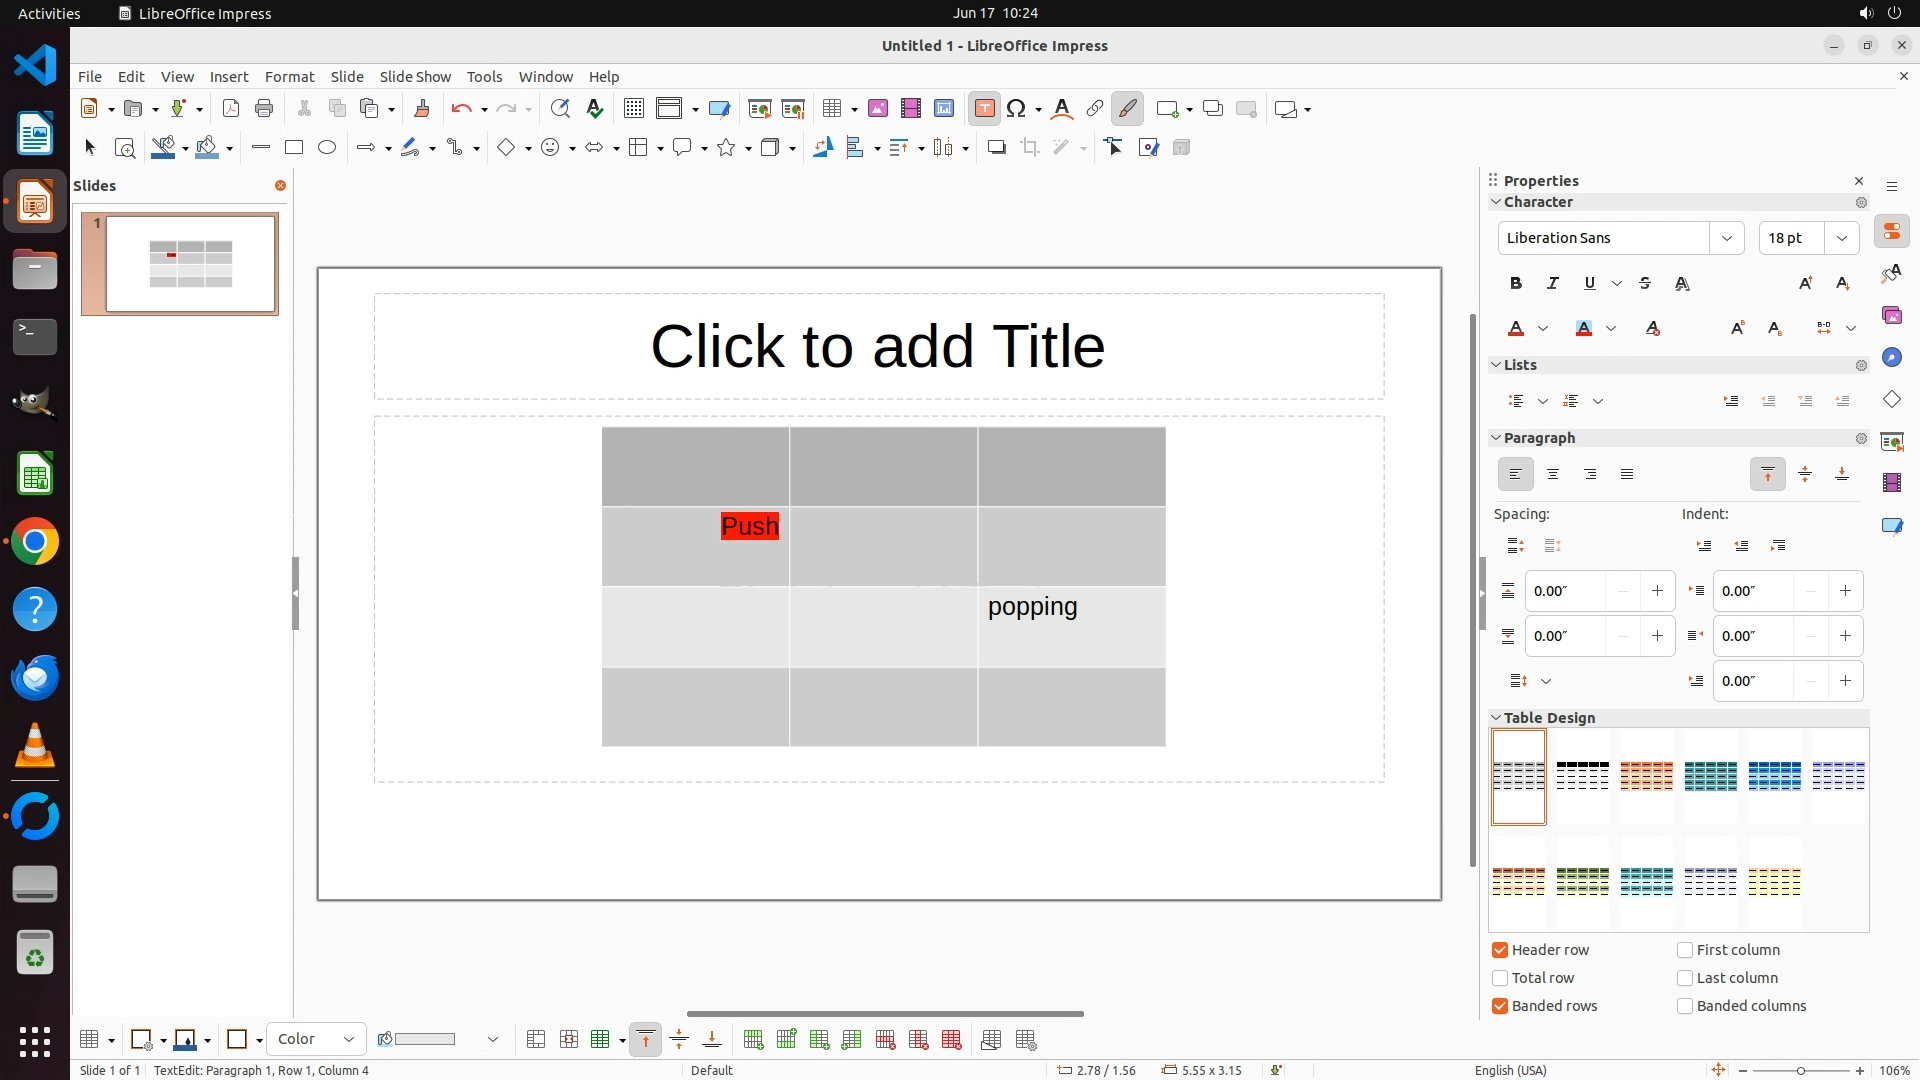Click the Export as PDF icon
Image resolution: width=1920 pixels, height=1080 pixels.
(231, 109)
